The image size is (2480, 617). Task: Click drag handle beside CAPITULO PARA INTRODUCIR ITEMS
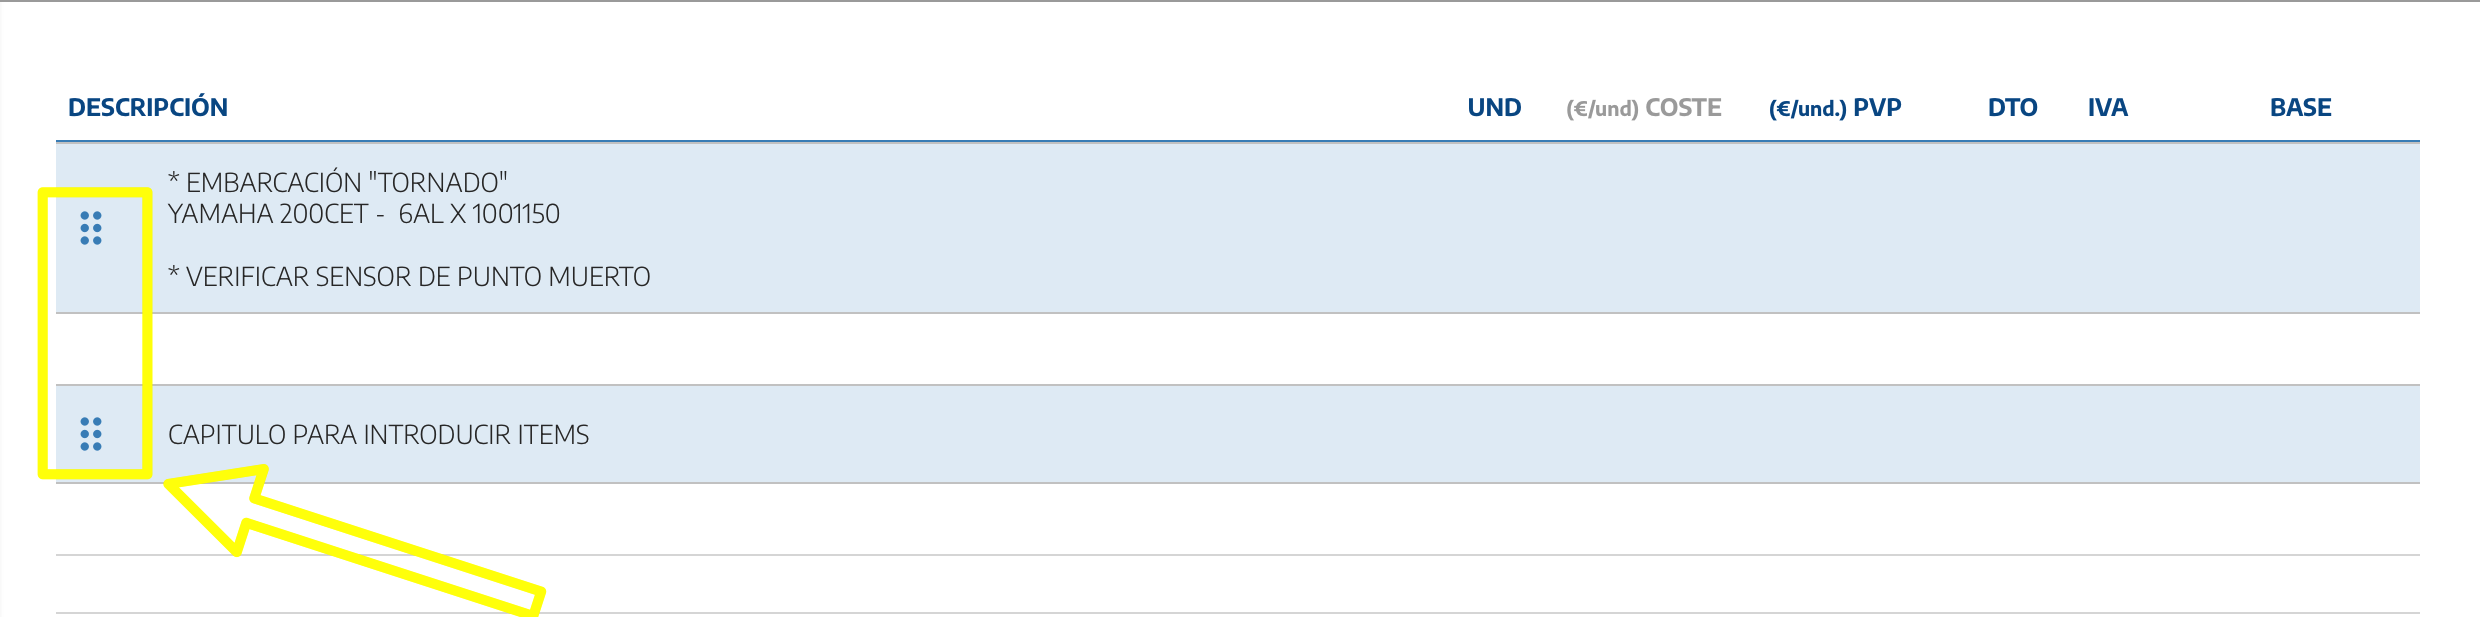coord(91,434)
